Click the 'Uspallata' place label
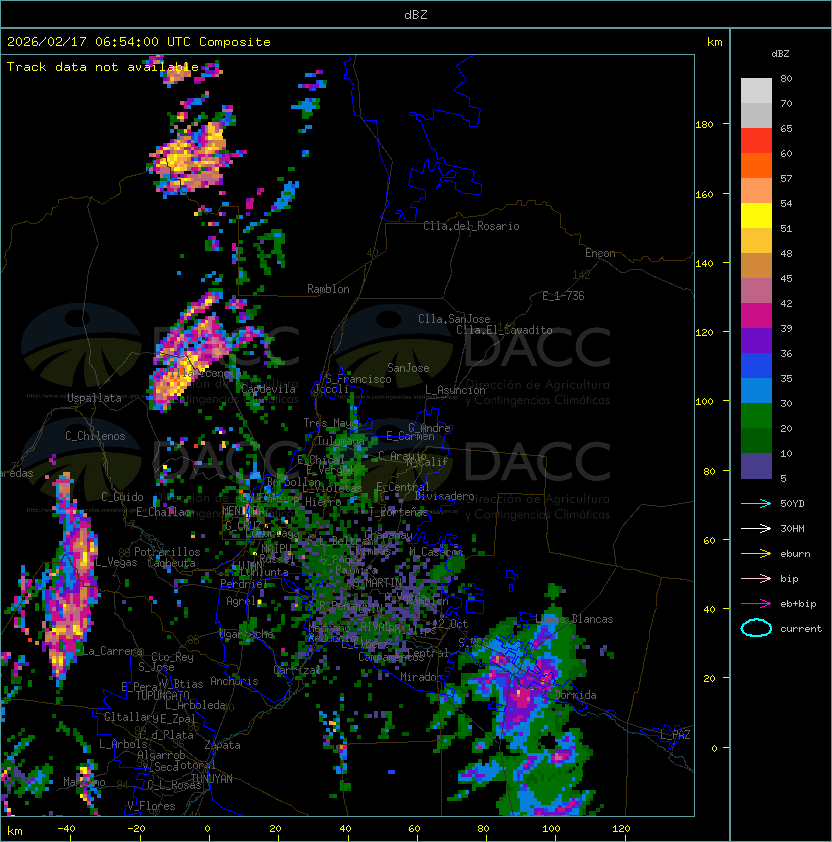Viewport: 832px width, 842px height. [94, 398]
